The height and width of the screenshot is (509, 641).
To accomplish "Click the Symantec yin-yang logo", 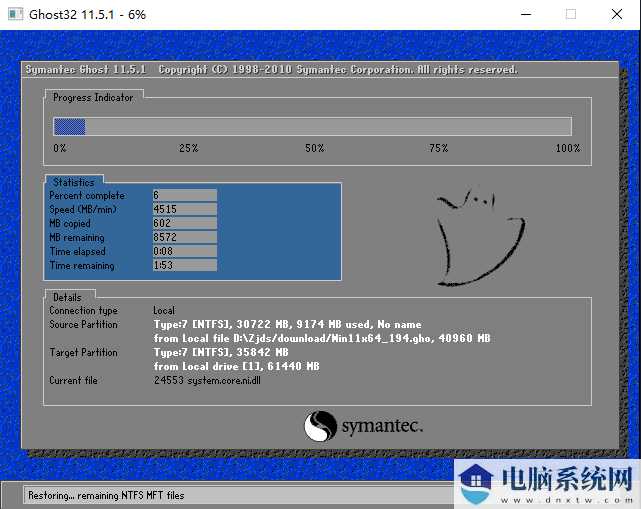I will tap(320, 426).
